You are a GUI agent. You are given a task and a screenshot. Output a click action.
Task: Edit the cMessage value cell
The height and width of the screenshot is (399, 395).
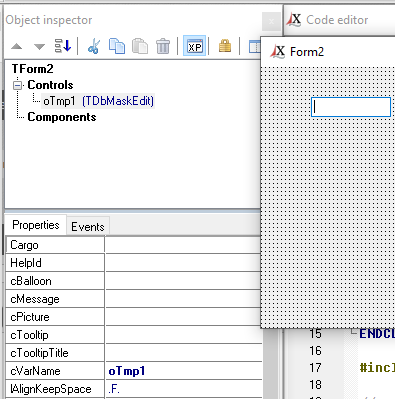point(183,299)
